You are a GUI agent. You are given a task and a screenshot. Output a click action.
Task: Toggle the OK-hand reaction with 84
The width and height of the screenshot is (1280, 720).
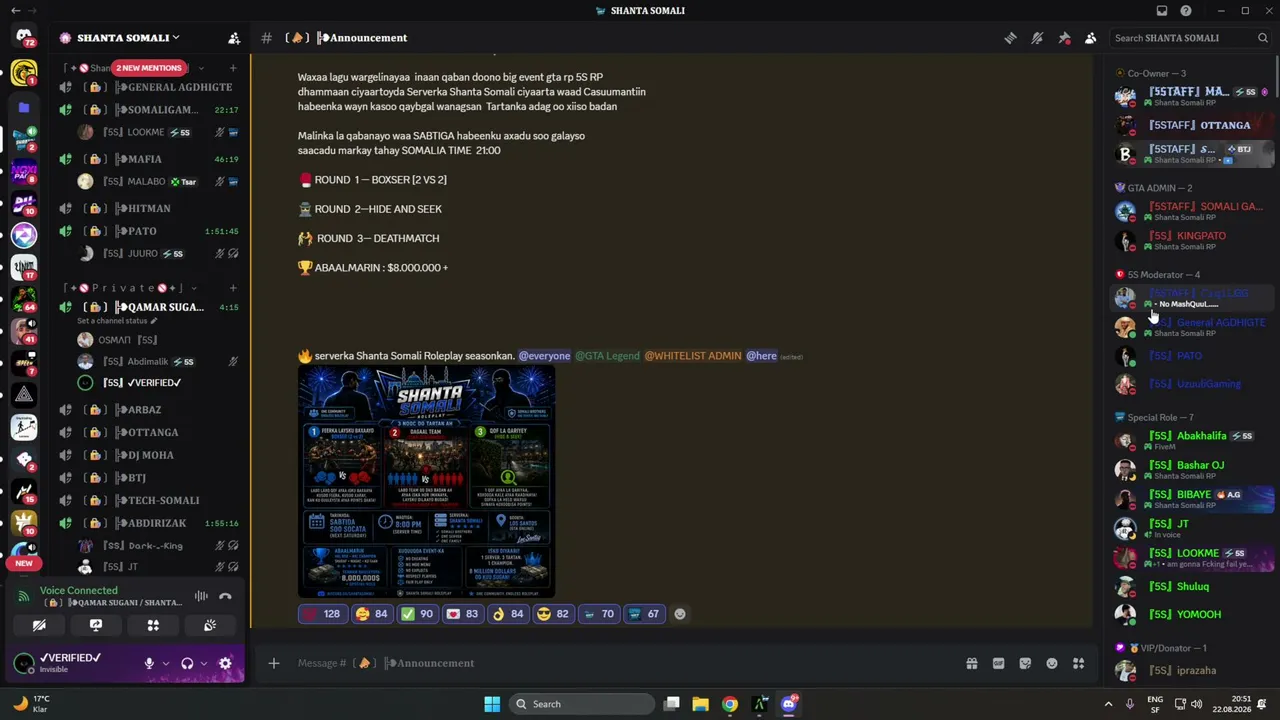(x=509, y=614)
